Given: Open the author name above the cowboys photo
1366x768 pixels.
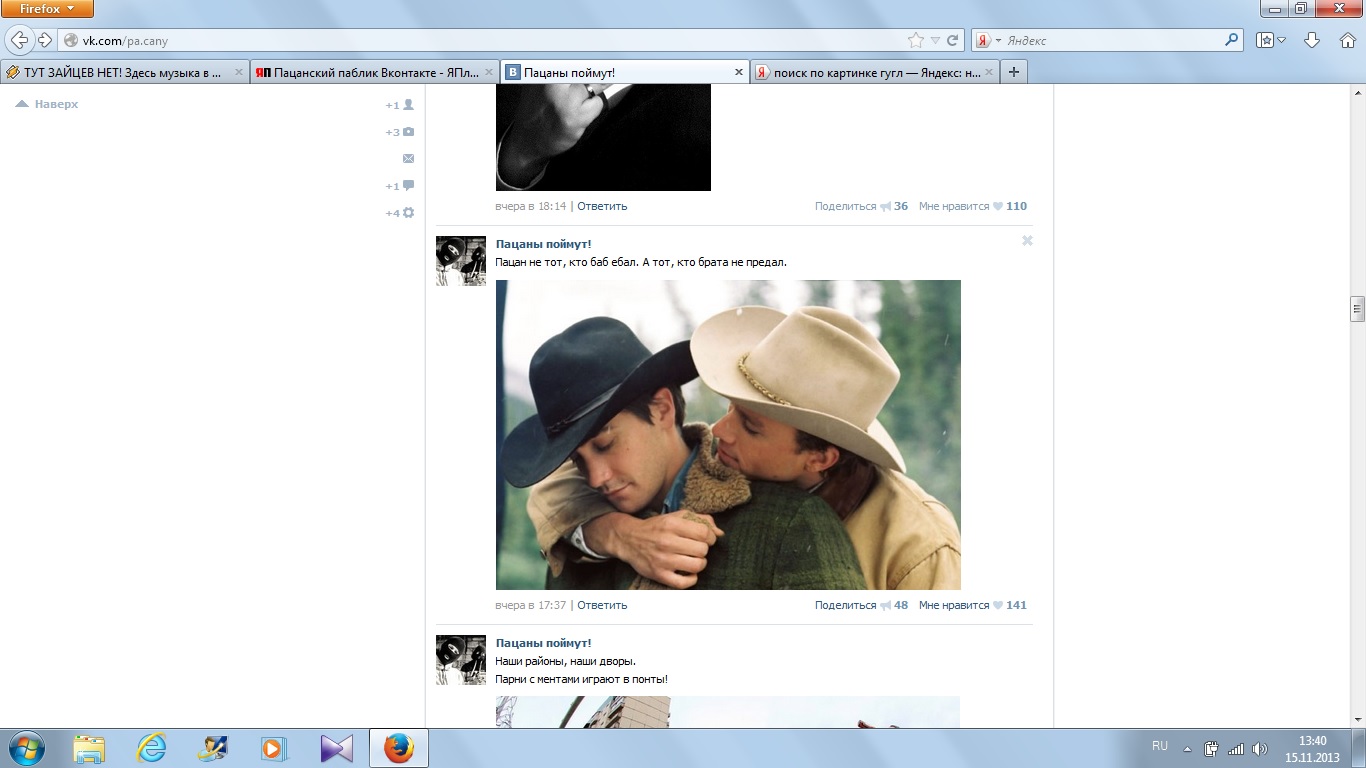Looking at the screenshot, I should 544,244.
